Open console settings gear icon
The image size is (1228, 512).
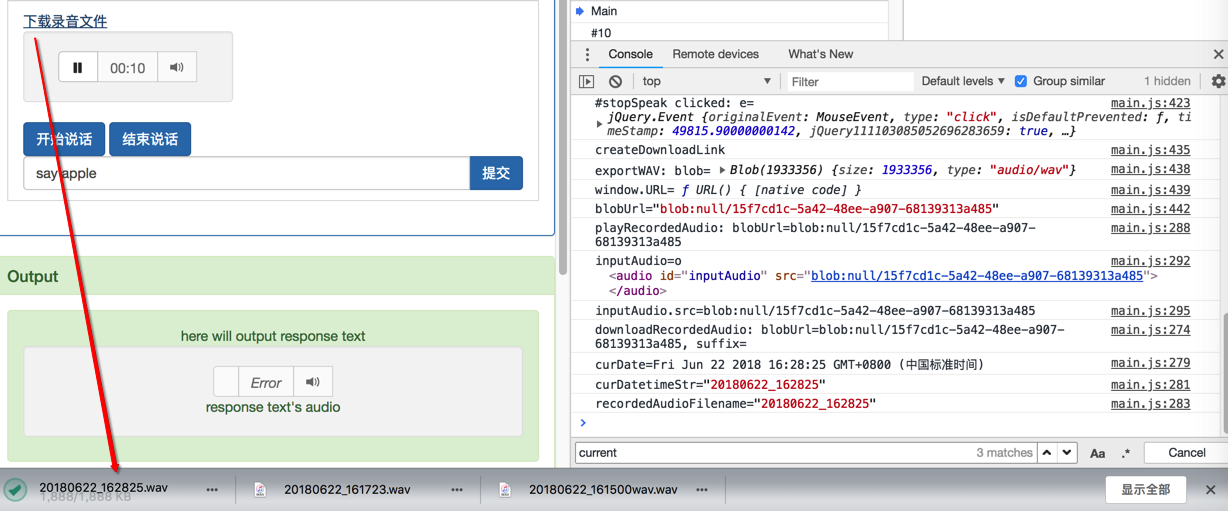pyautogui.click(x=1218, y=81)
